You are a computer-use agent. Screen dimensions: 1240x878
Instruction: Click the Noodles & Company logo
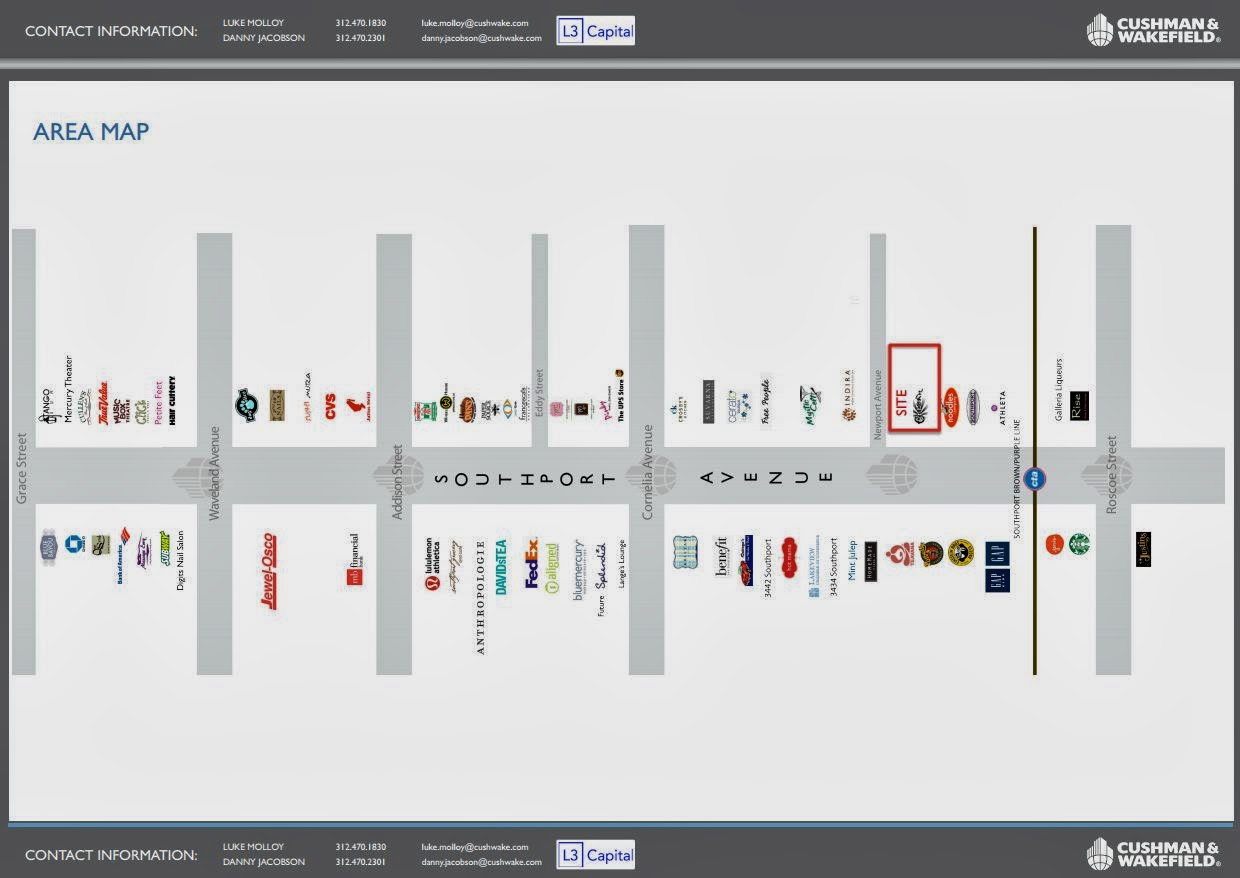(950, 407)
